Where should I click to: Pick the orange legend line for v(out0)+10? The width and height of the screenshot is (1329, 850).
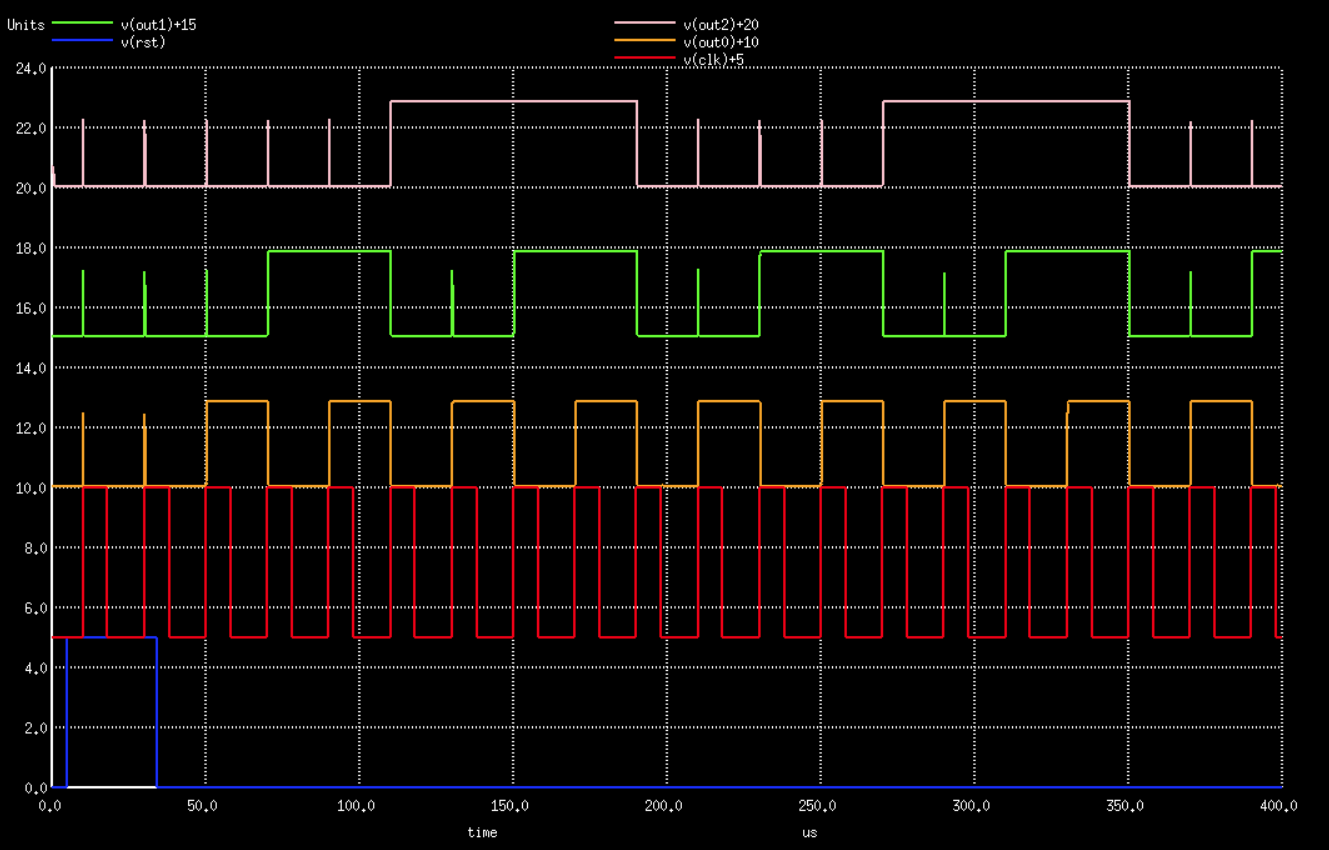644,42
